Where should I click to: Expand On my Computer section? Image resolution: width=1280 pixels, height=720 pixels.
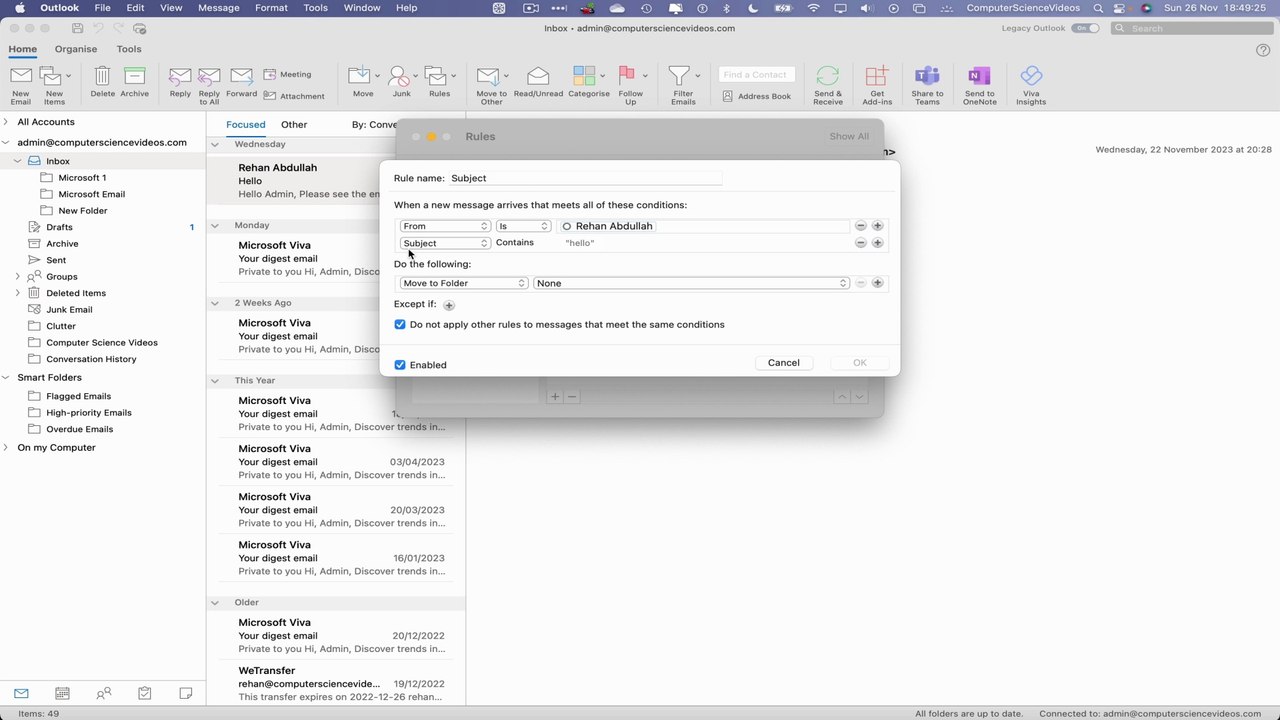(x=6, y=448)
